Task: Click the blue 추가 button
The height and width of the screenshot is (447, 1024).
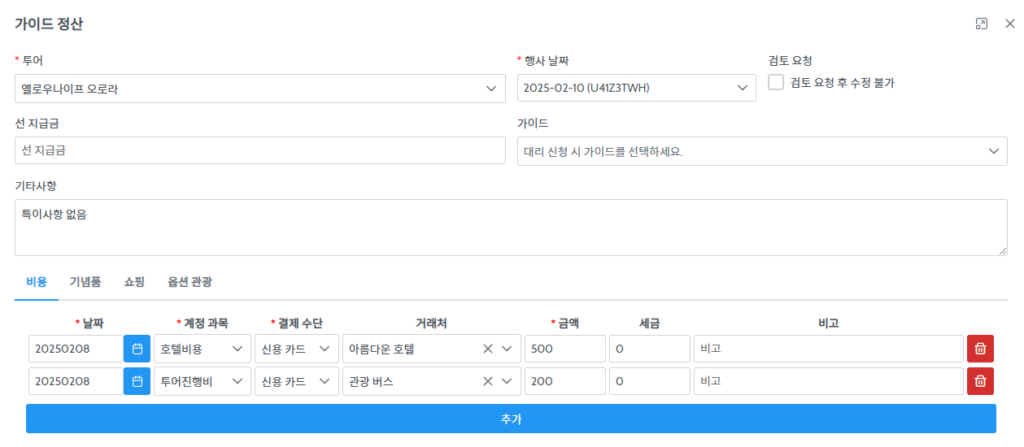Action: click(x=511, y=419)
